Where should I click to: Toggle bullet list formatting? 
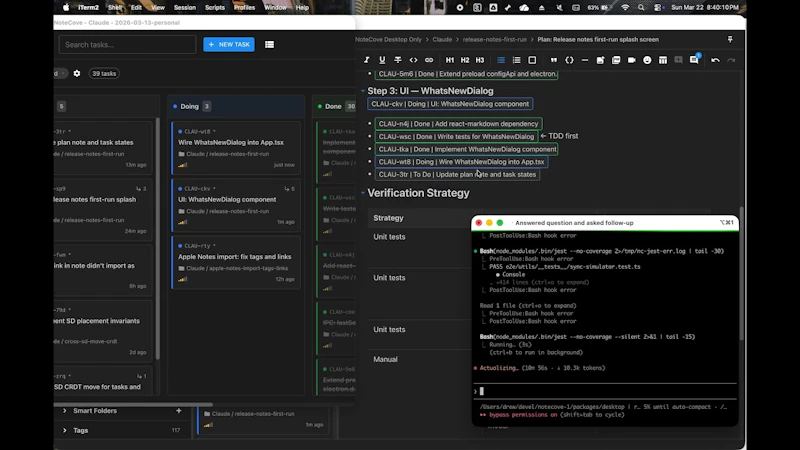(501, 60)
